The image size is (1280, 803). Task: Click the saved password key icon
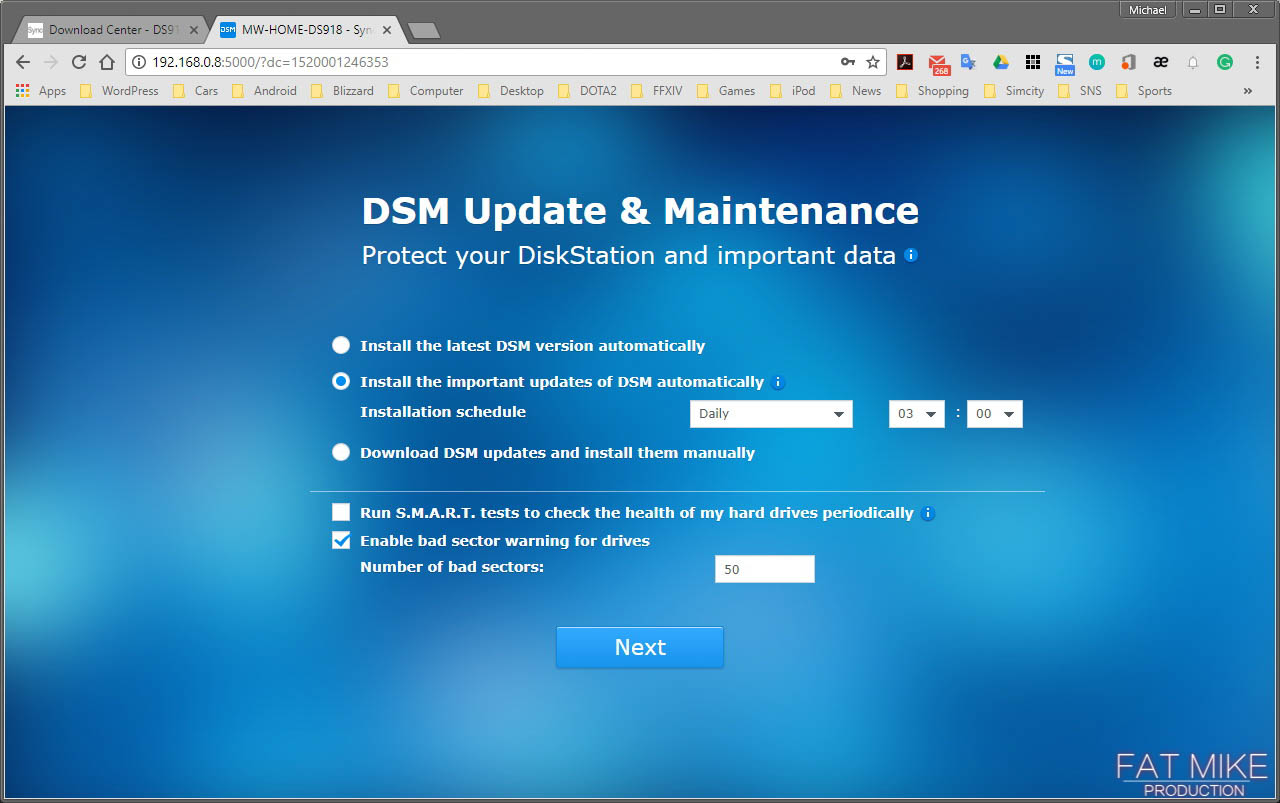click(x=848, y=62)
